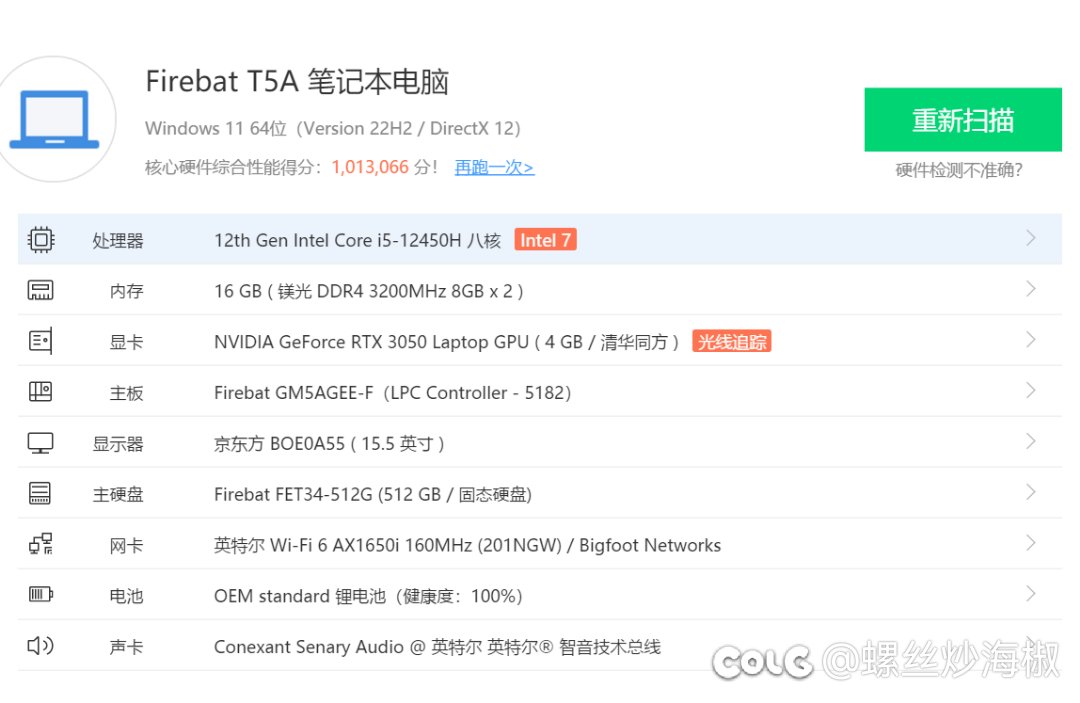Screen dimensions: 1080x703
Task: Click the battery icon
Action: 40,595
